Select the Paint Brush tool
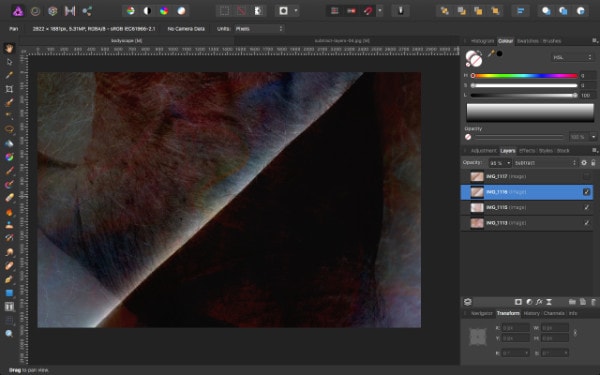The width and height of the screenshot is (600, 375). 9,171
